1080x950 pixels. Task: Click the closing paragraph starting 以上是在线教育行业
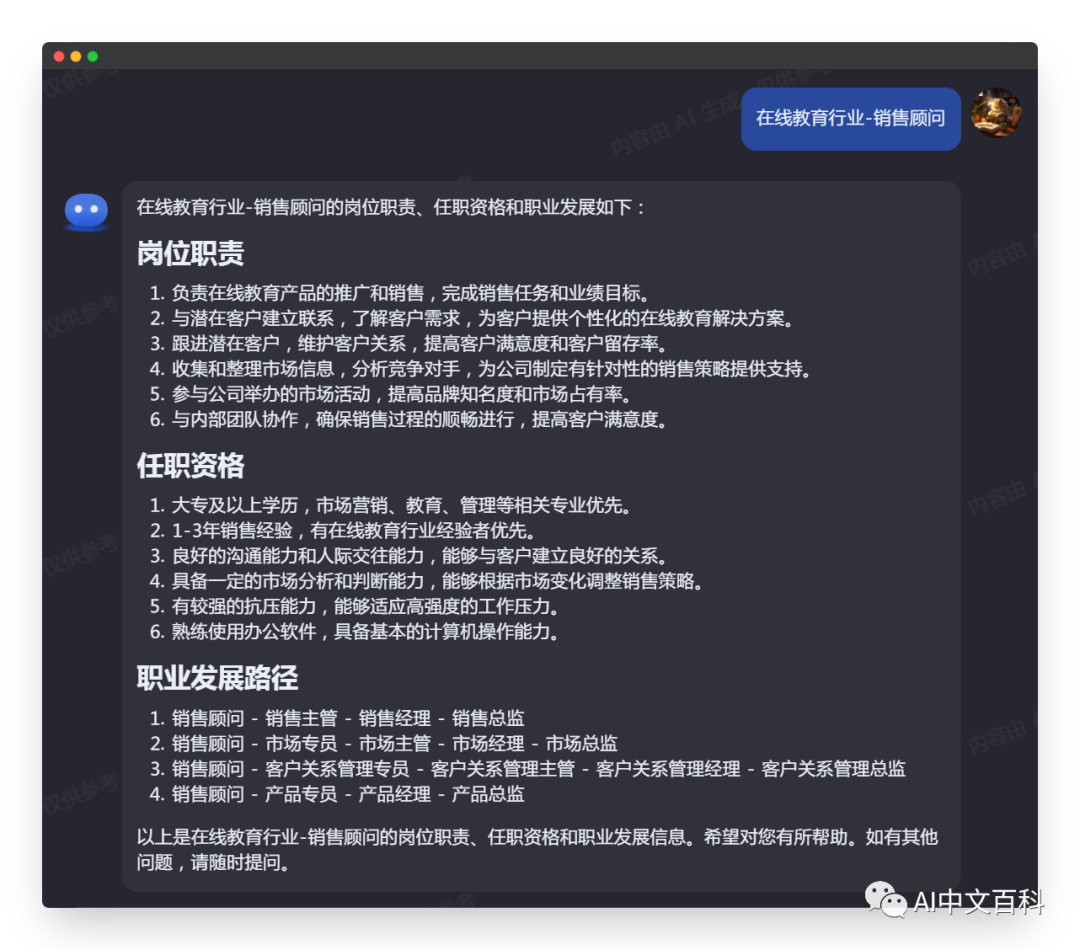click(537, 849)
